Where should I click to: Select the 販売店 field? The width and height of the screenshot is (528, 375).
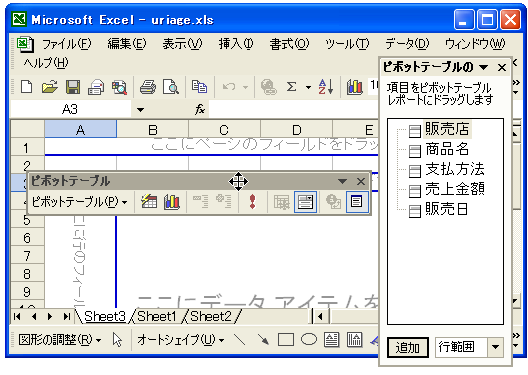(447, 129)
